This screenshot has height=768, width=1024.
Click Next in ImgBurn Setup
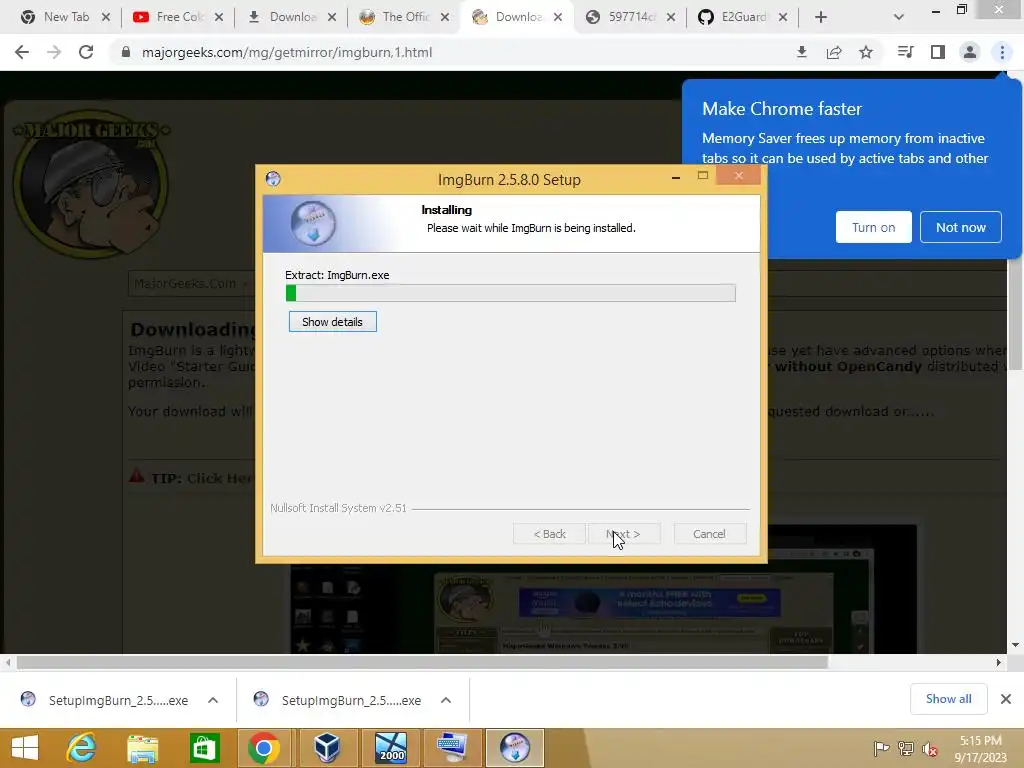[624, 534]
